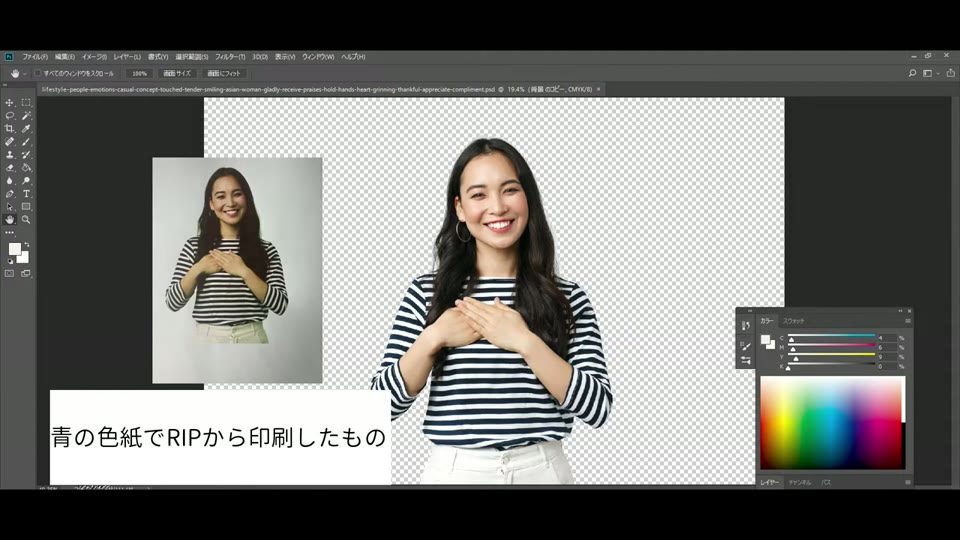Select the Zoom tool
Viewport: 960px width, 540px height.
pyautogui.click(x=26, y=219)
